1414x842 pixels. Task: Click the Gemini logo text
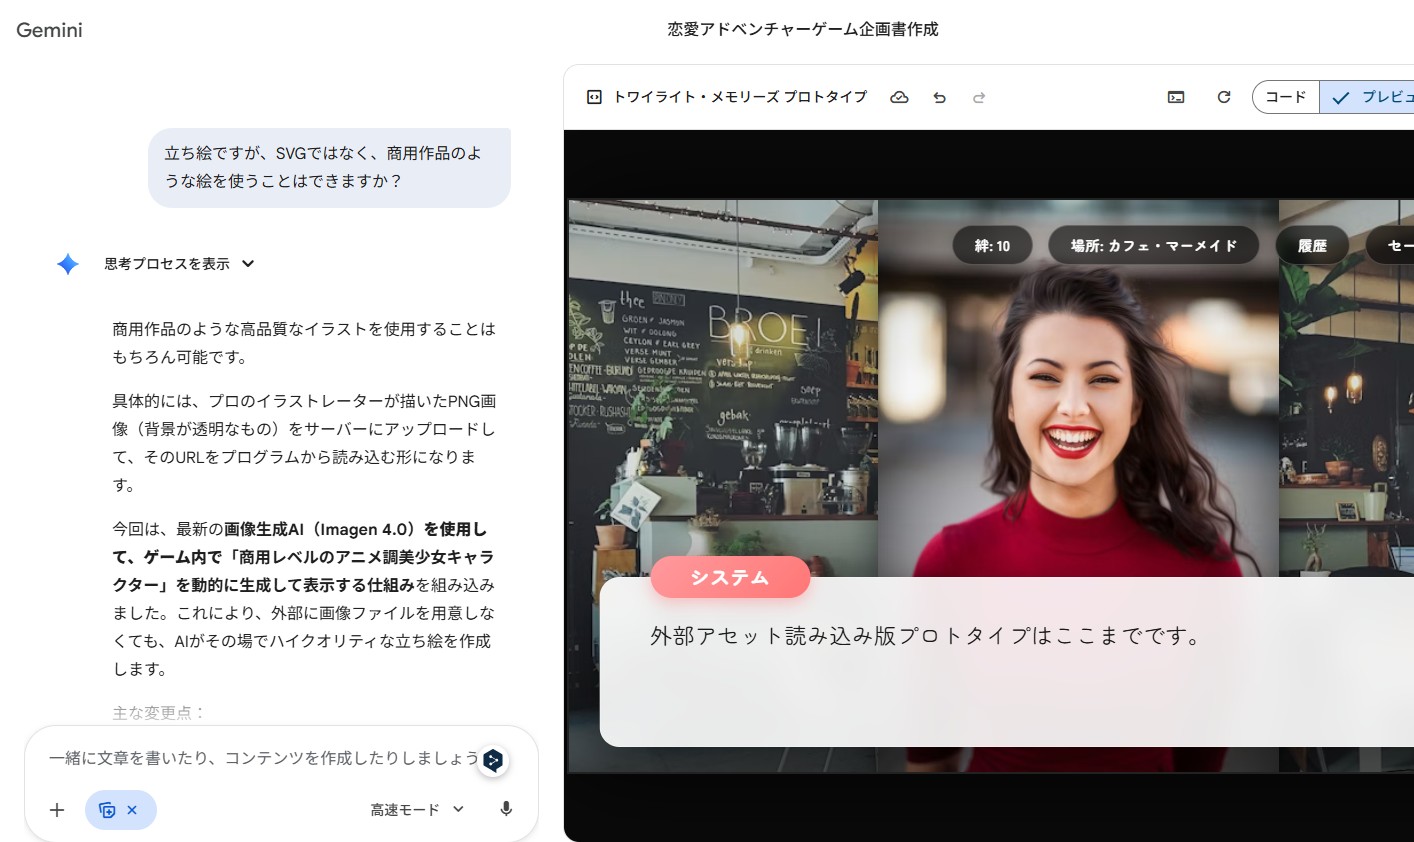pyautogui.click(x=49, y=30)
